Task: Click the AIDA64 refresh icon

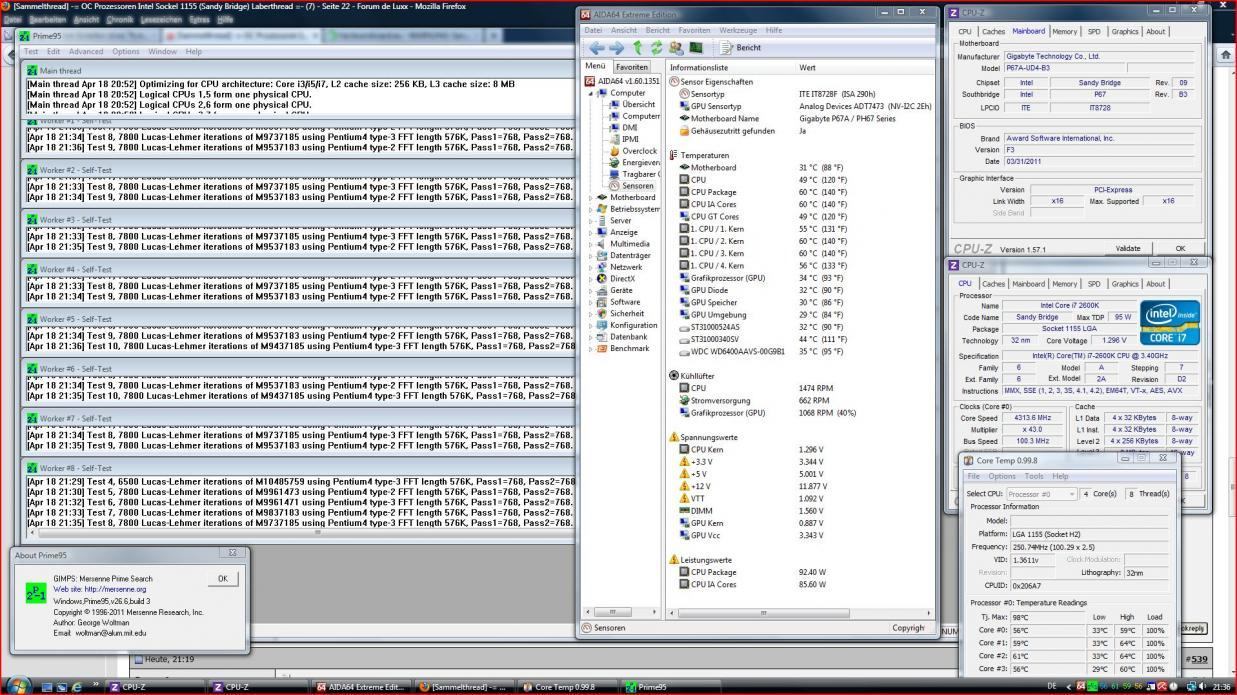Action: [x=657, y=47]
